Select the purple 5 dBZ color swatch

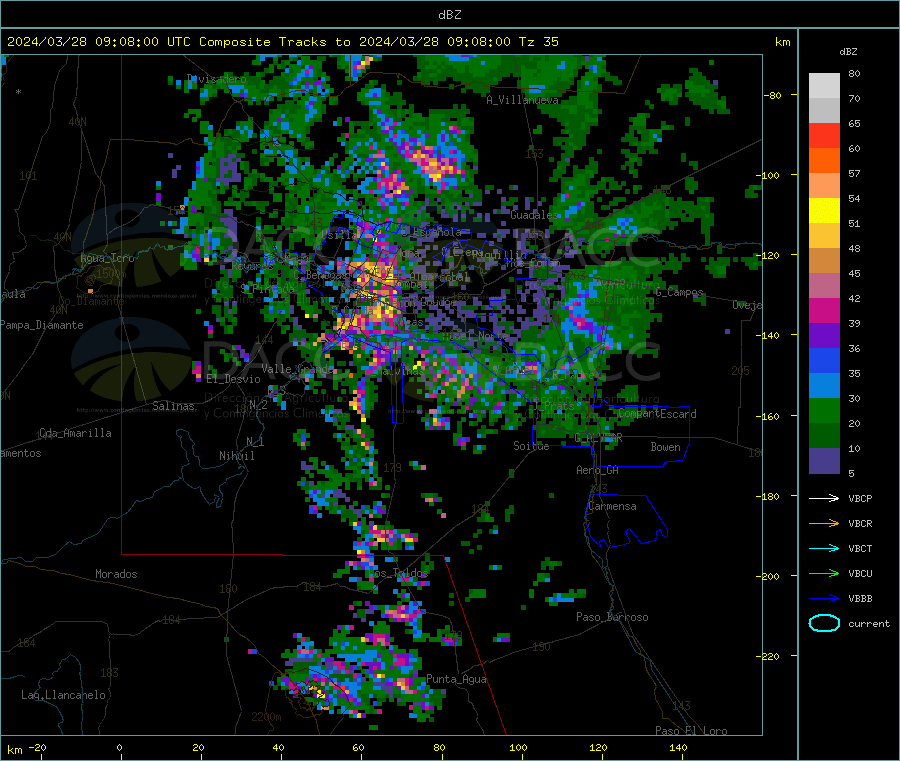pos(824,461)
